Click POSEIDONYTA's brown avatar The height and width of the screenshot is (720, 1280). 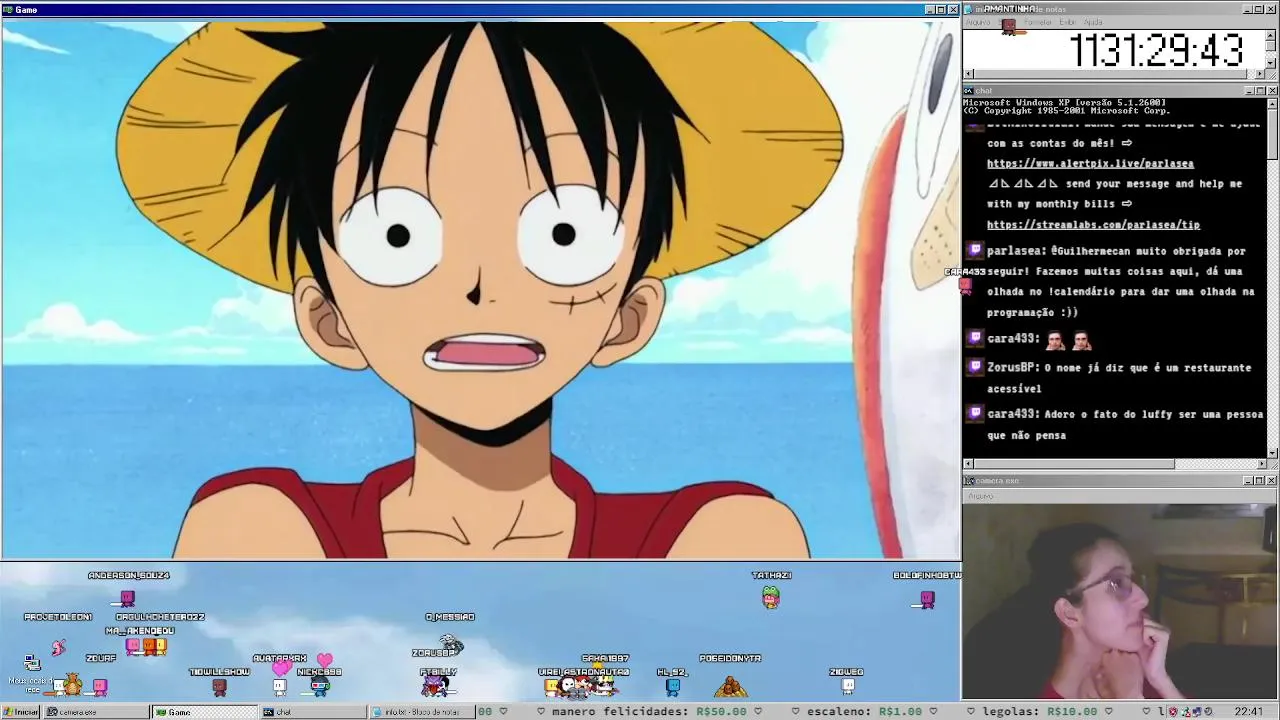[x=731, y=686]
